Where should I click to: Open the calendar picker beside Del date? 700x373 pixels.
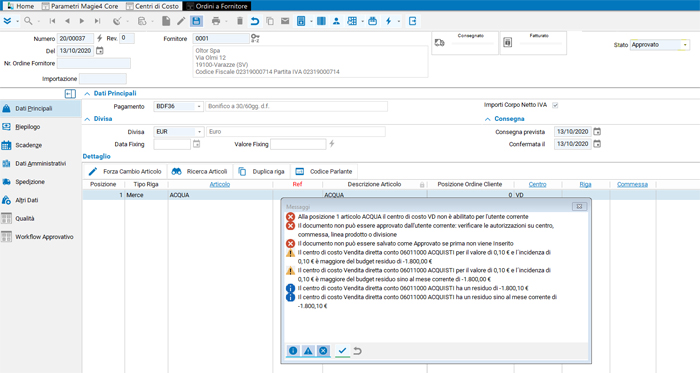click(x=100, y=51)
